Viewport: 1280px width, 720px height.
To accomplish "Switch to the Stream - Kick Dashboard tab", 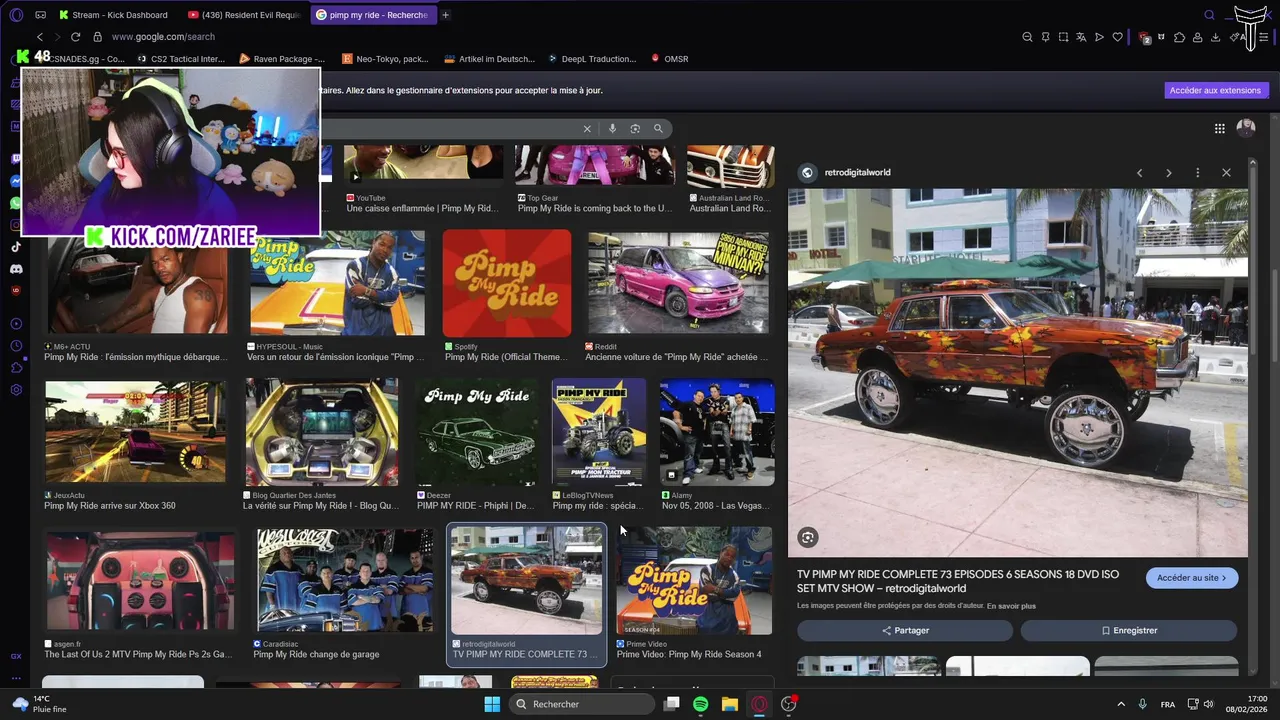I will click(113, 15).
